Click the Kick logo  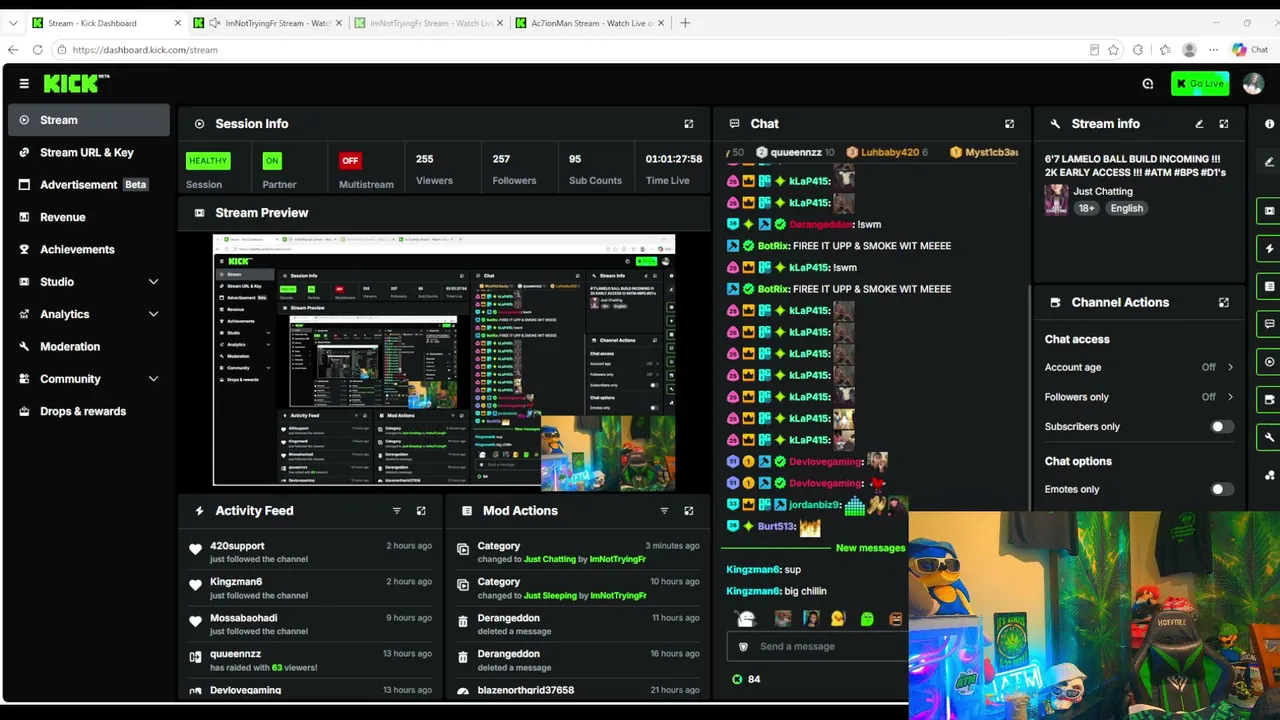[x=76, y=84]
